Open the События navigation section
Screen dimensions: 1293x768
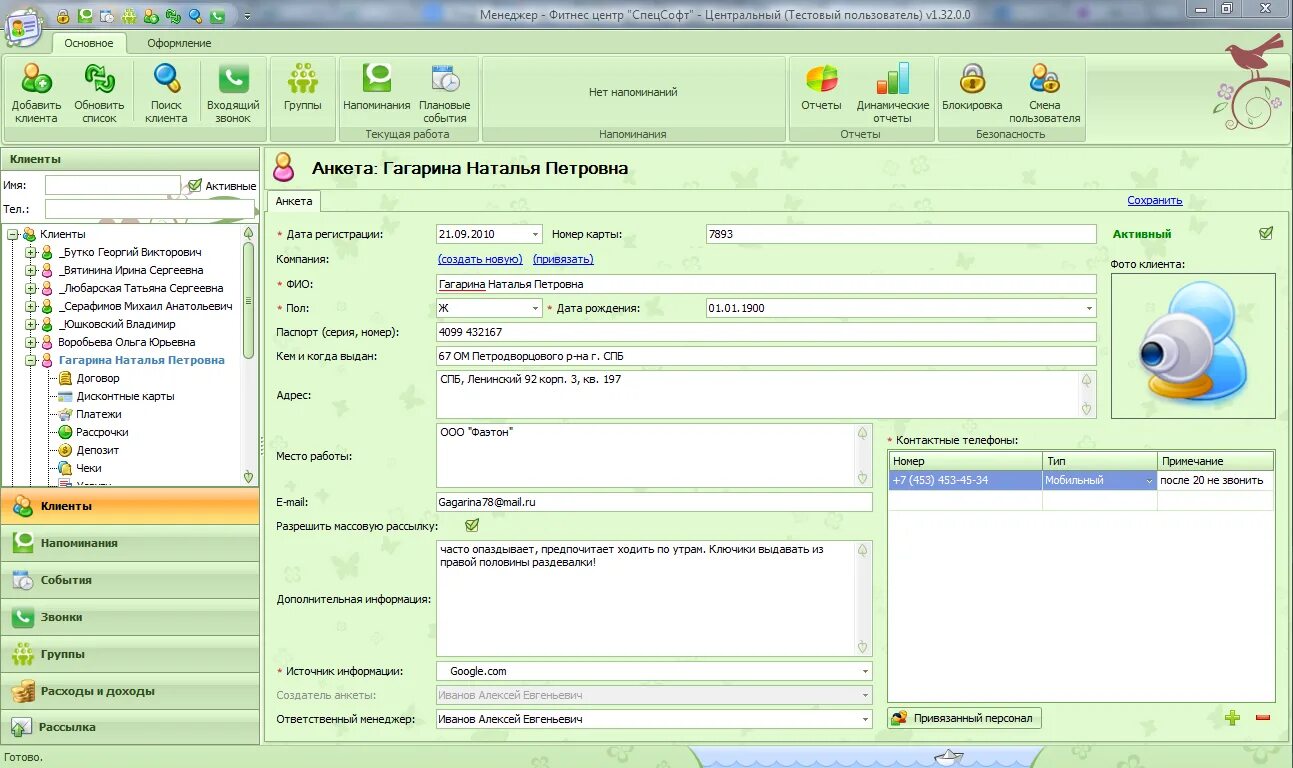click(x=130, y=580)
